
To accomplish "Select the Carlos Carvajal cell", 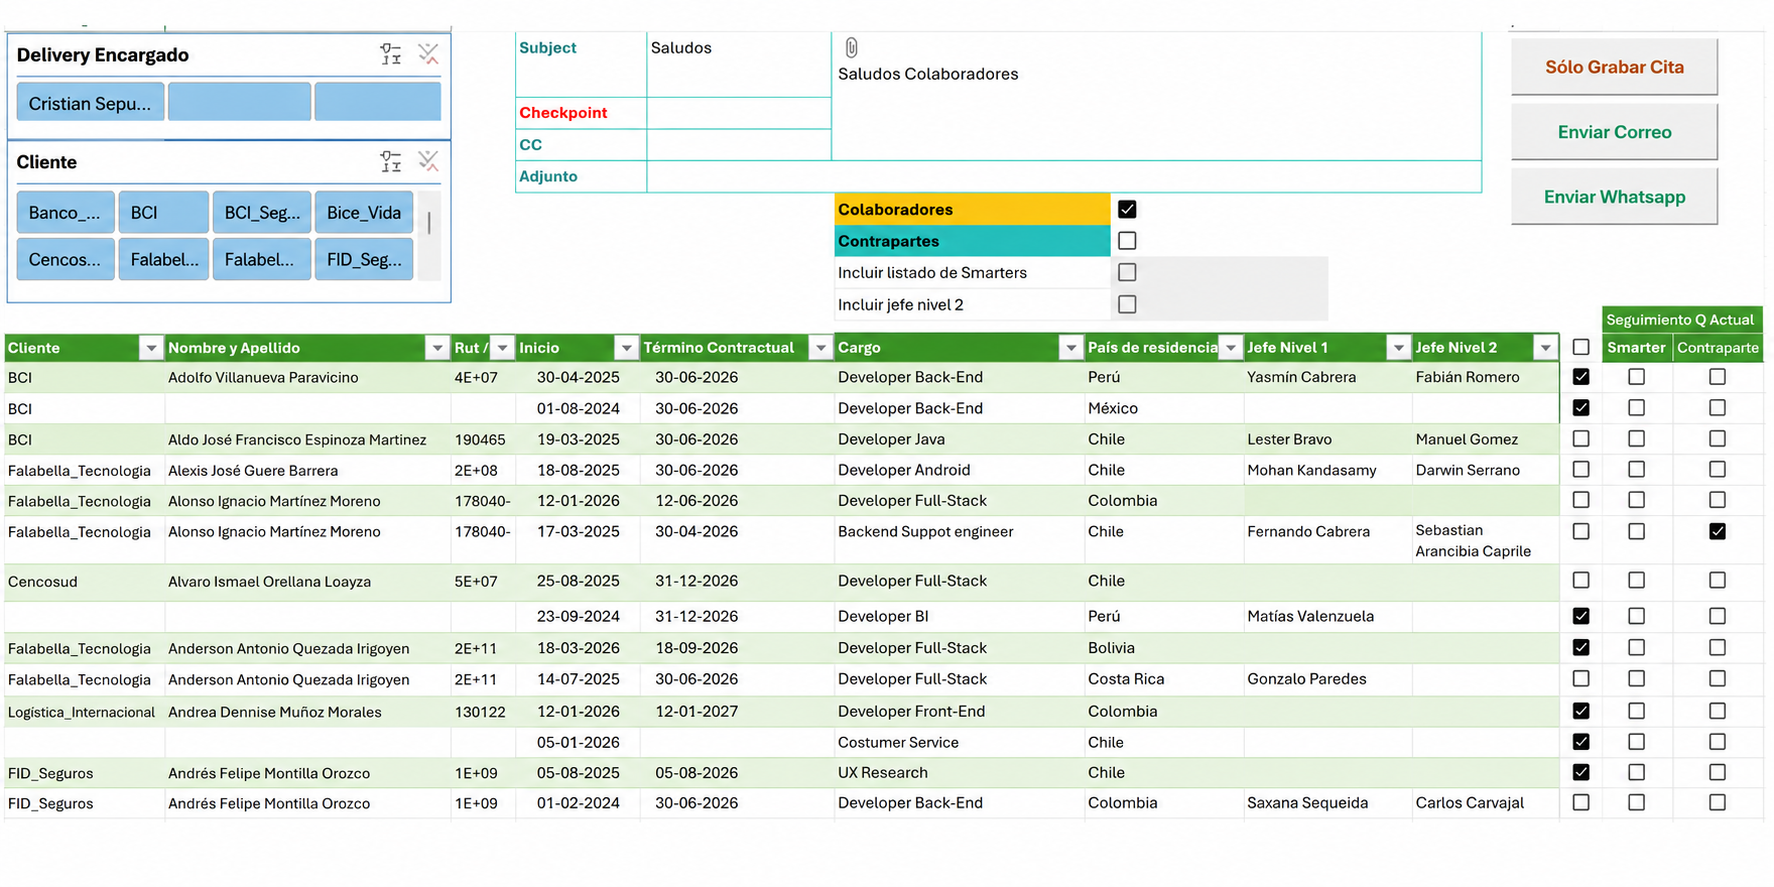I will pyautogui.click(x=1485, y=803).
